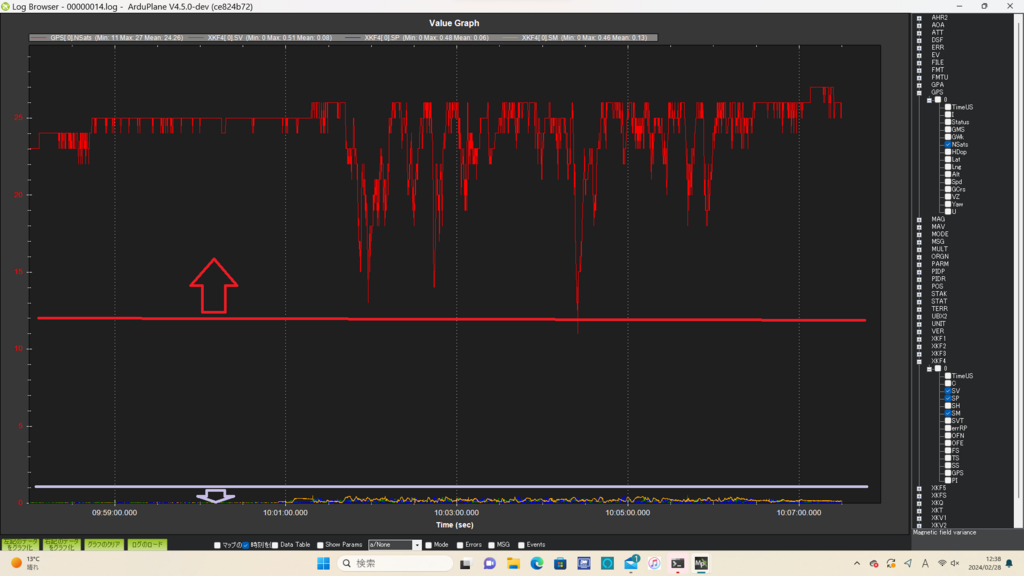This screenshot has height=576, width=1024.
Task: Open Task View from the taskbar
Action: pyautogui.click(x=465, y=564)
